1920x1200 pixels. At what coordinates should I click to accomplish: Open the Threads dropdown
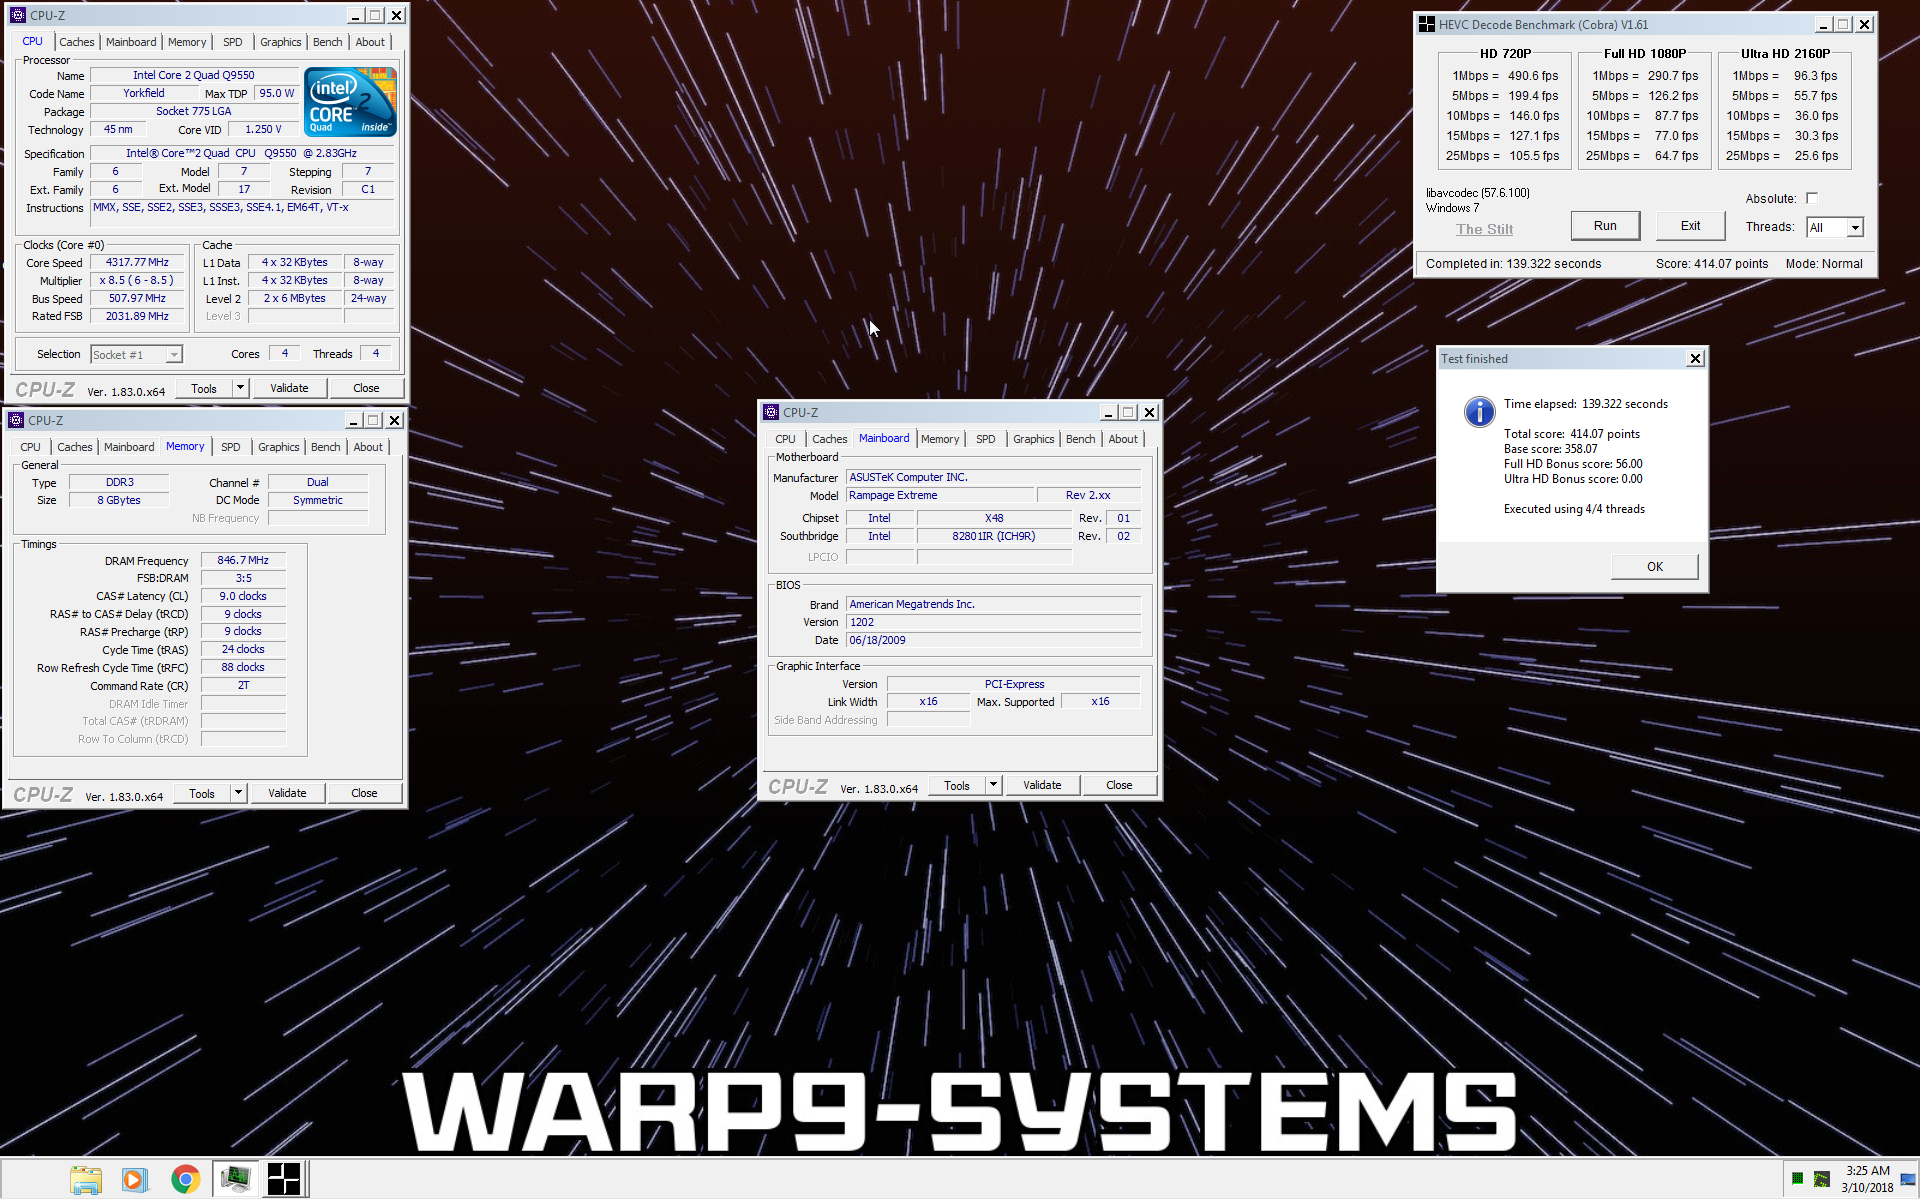click(1855, 228)
